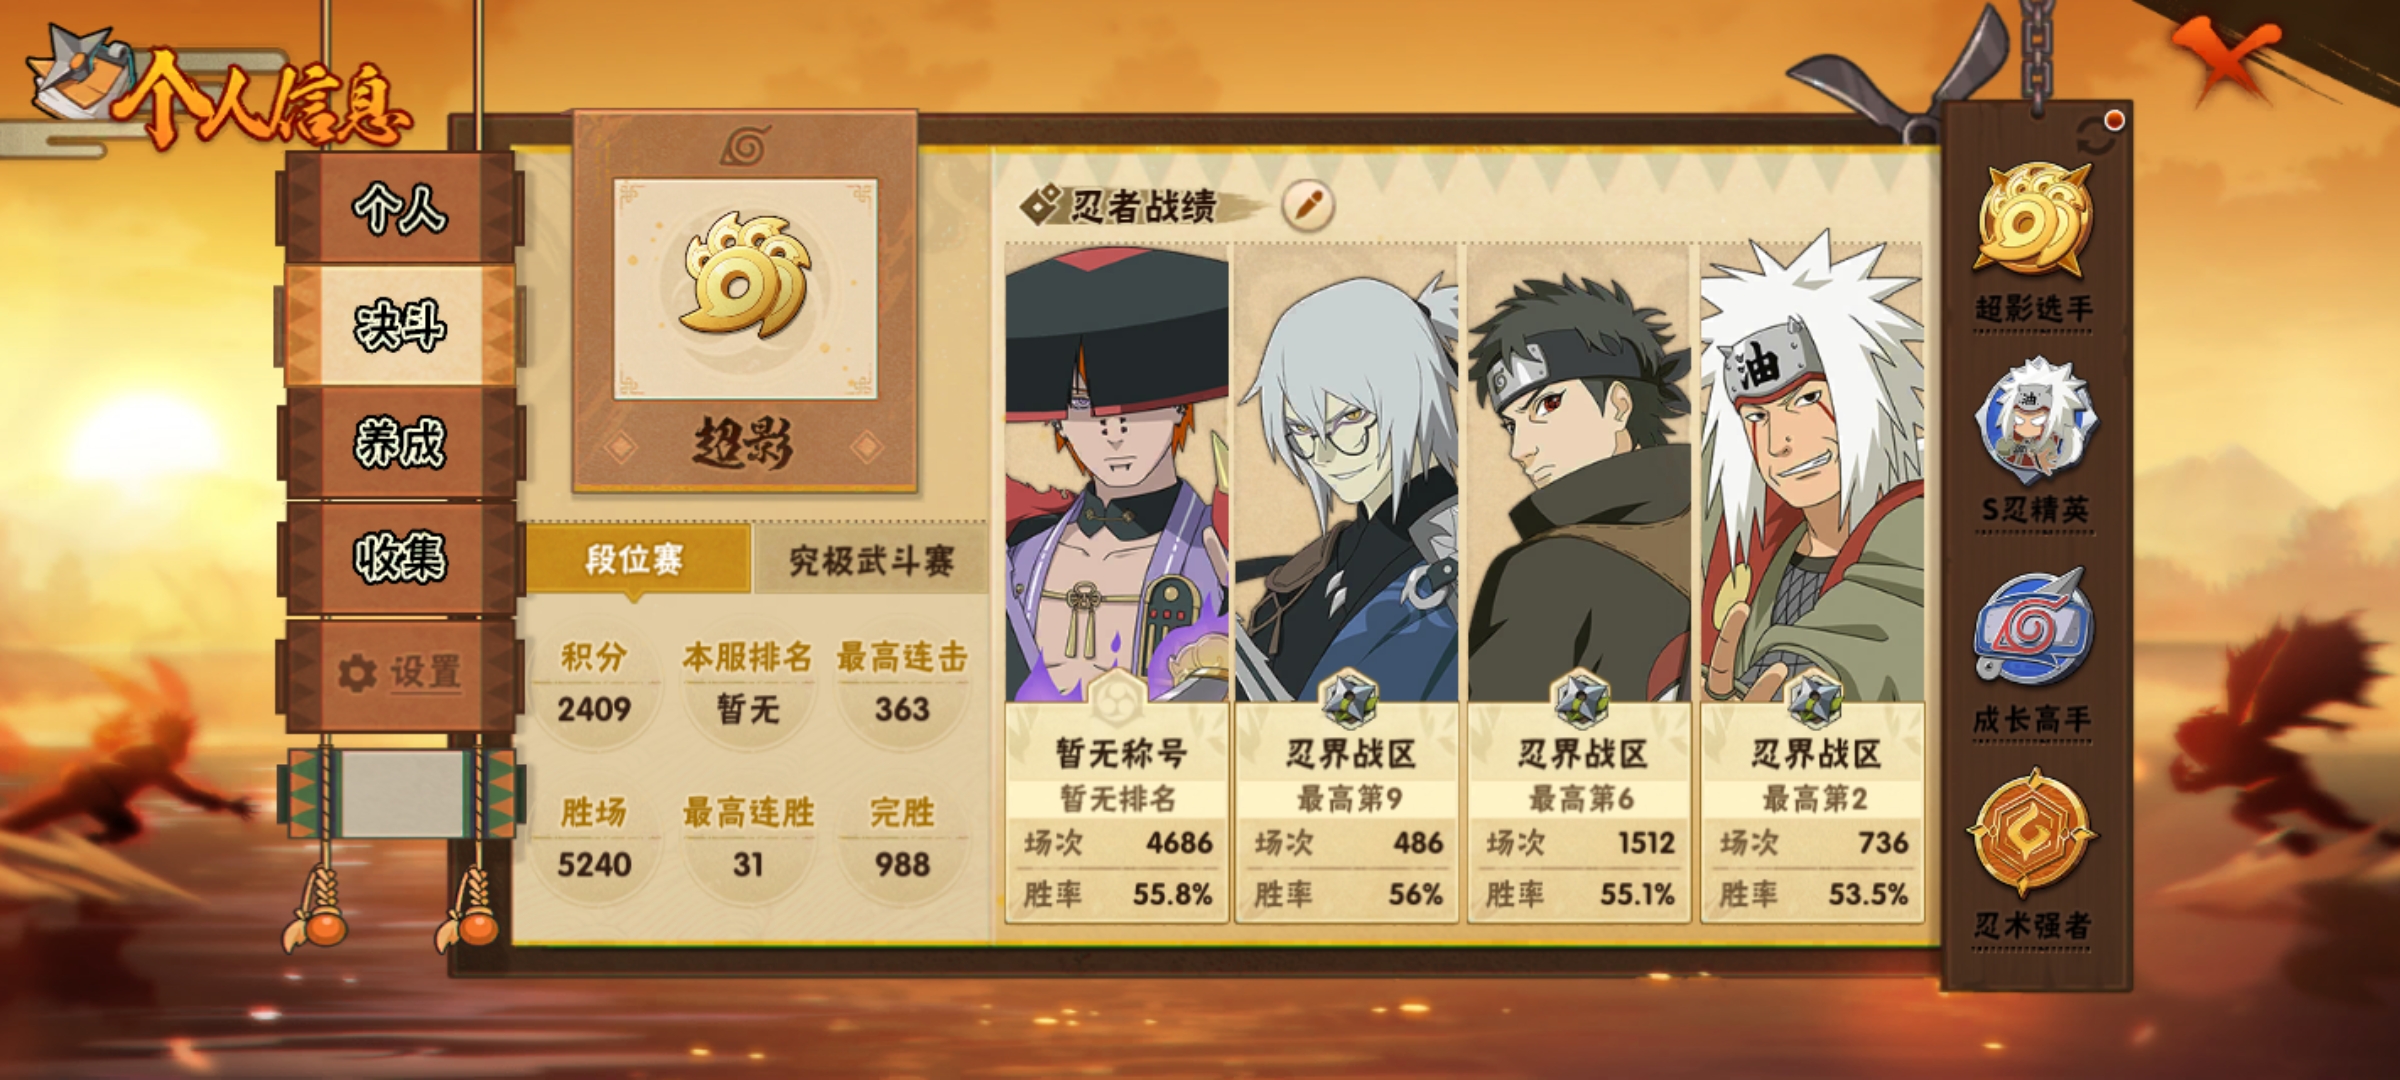Viewport: 2400px width, 1080px height.
Task: Select the Kabuto ninja card ranked 最高第9
Action: pyautogui.click(x=1348, y=582)
